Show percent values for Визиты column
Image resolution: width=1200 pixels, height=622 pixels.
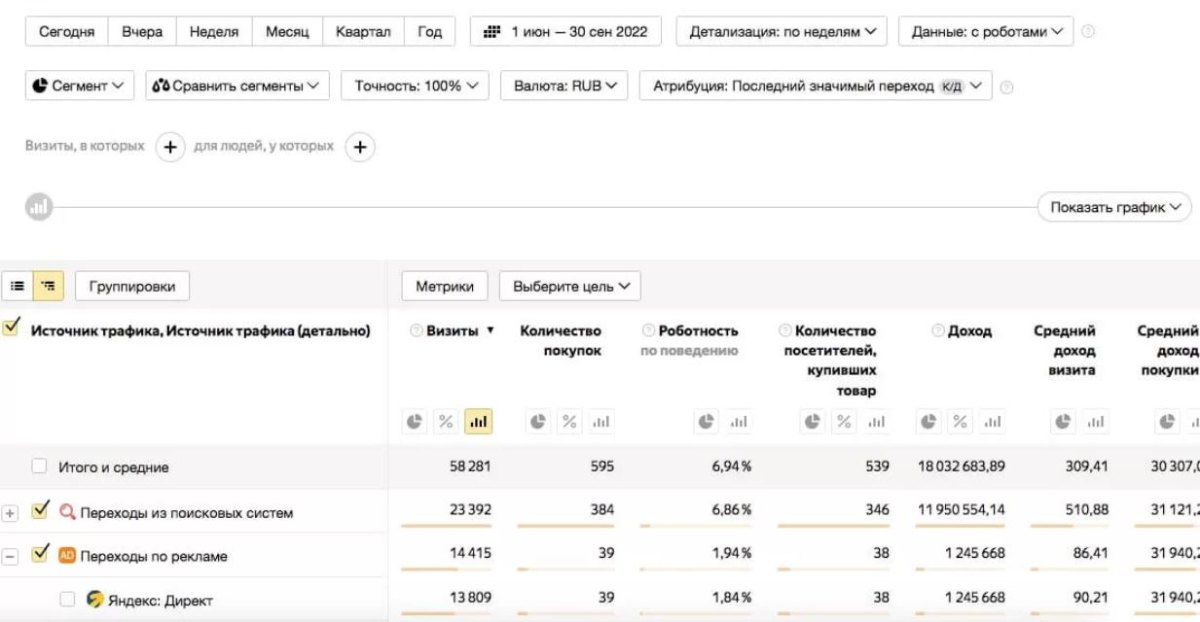(446, 422)
